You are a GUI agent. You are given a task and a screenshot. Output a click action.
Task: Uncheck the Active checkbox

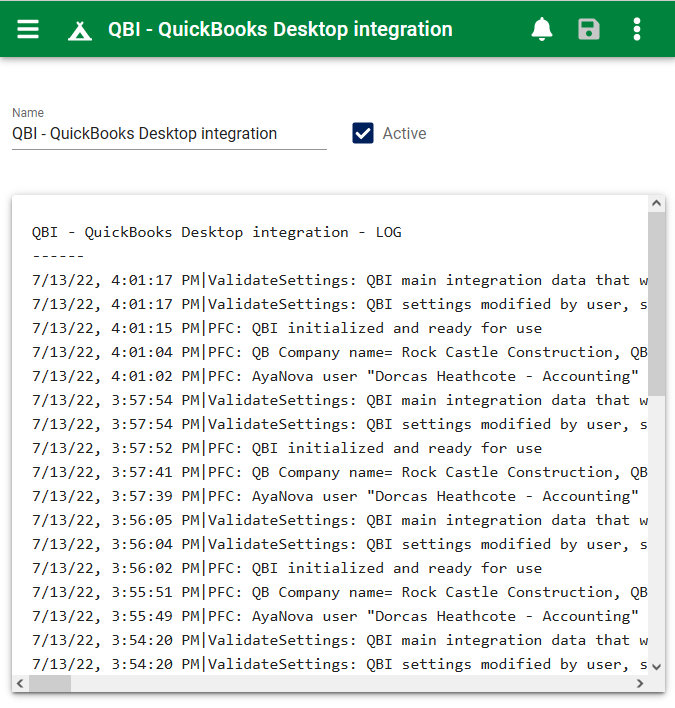pos(363,133)
